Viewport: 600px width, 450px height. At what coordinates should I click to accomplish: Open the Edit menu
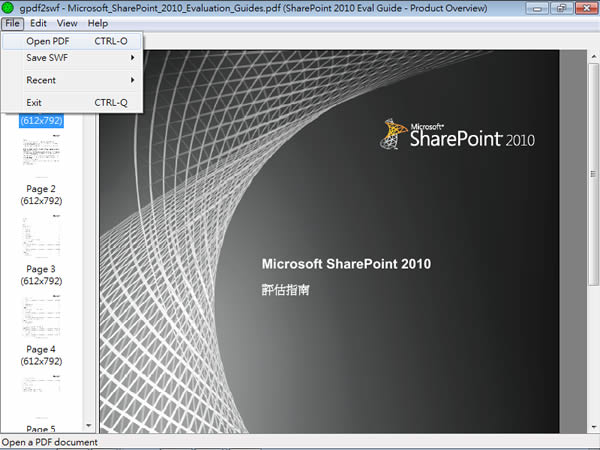point(38,23)
